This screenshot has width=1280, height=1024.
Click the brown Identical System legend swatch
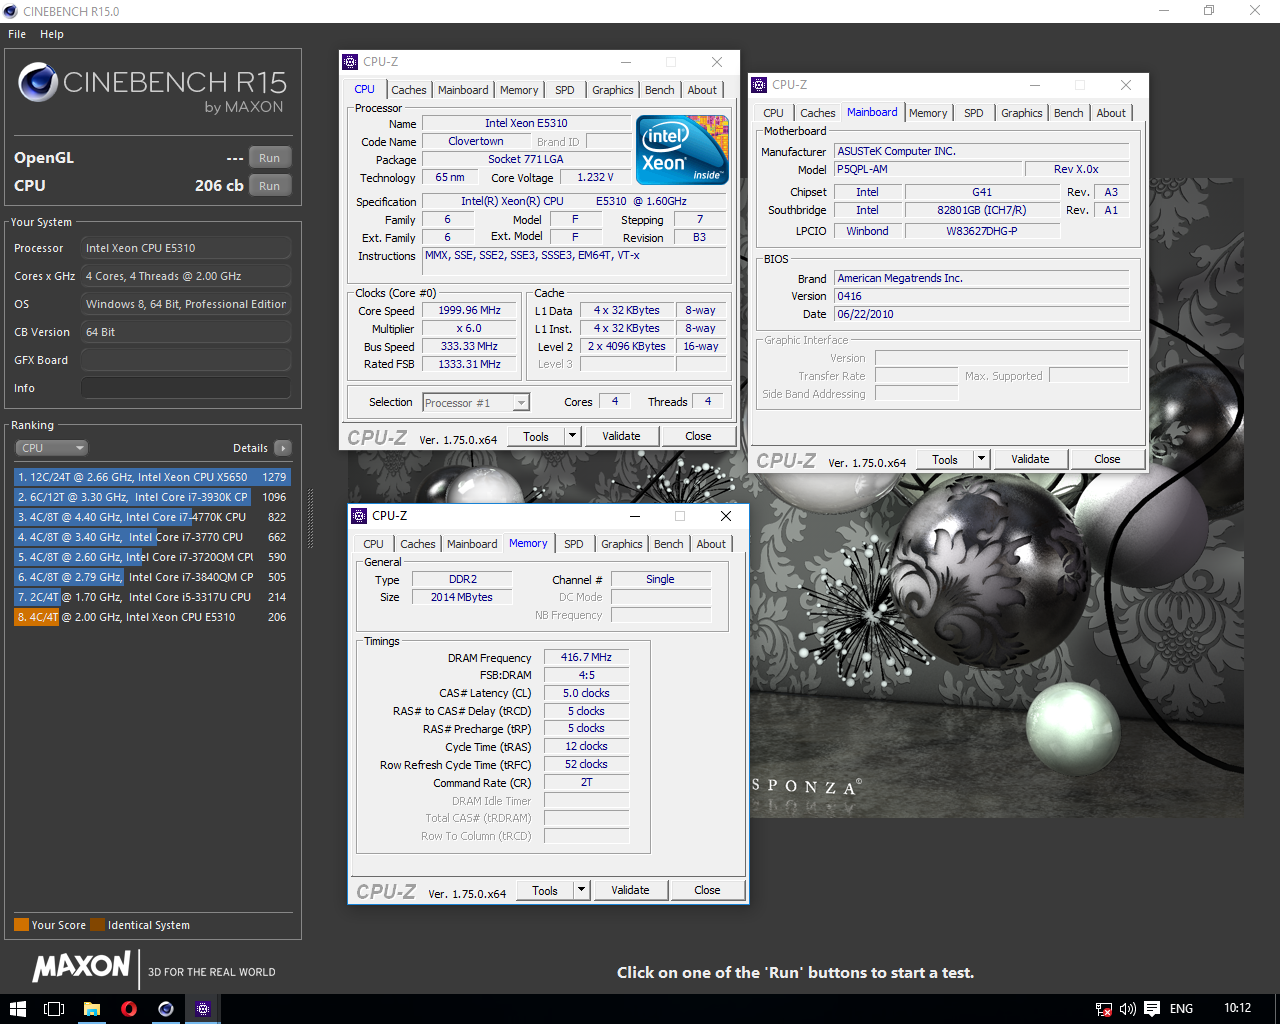pyautogui.click(x=97, y=924)
